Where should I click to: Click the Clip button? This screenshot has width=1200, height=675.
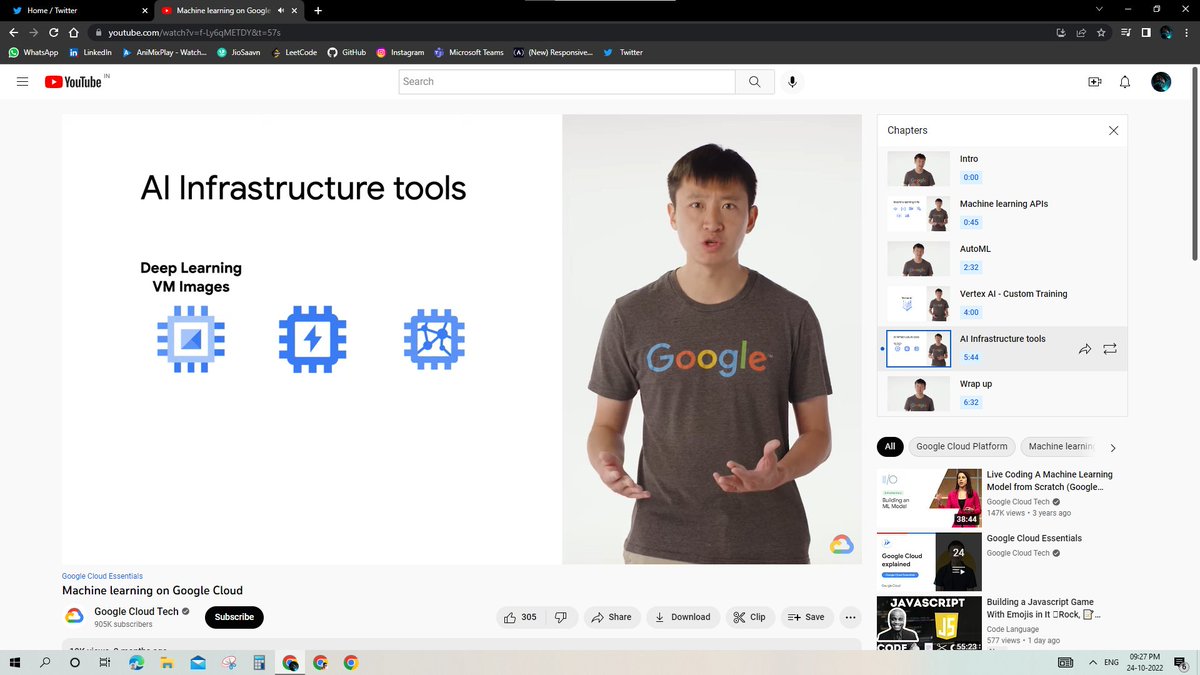point(749,617)
